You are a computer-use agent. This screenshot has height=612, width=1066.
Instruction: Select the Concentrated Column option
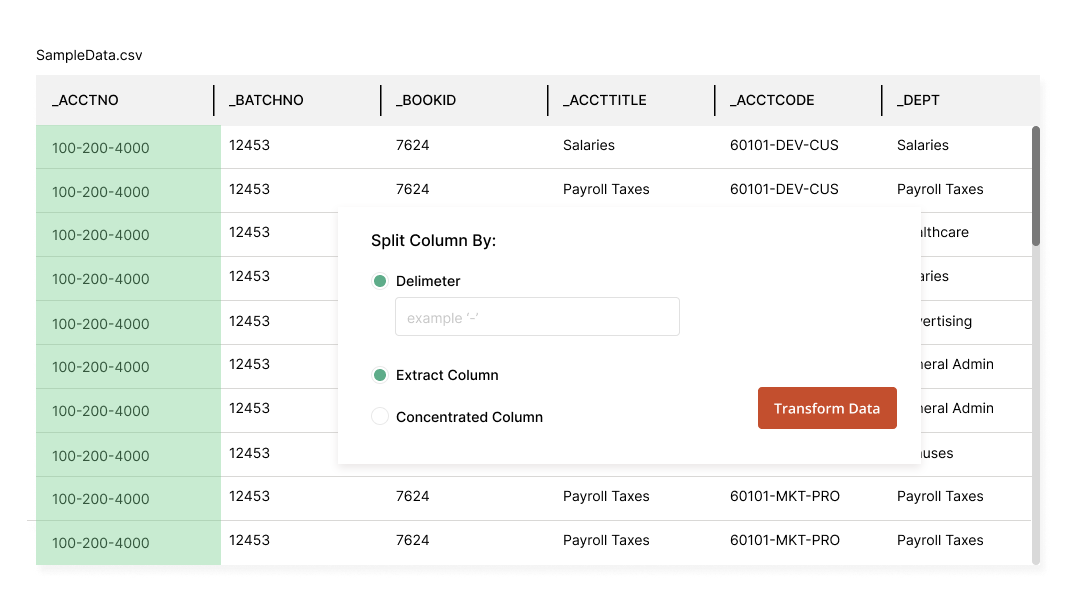coord(380,417)
